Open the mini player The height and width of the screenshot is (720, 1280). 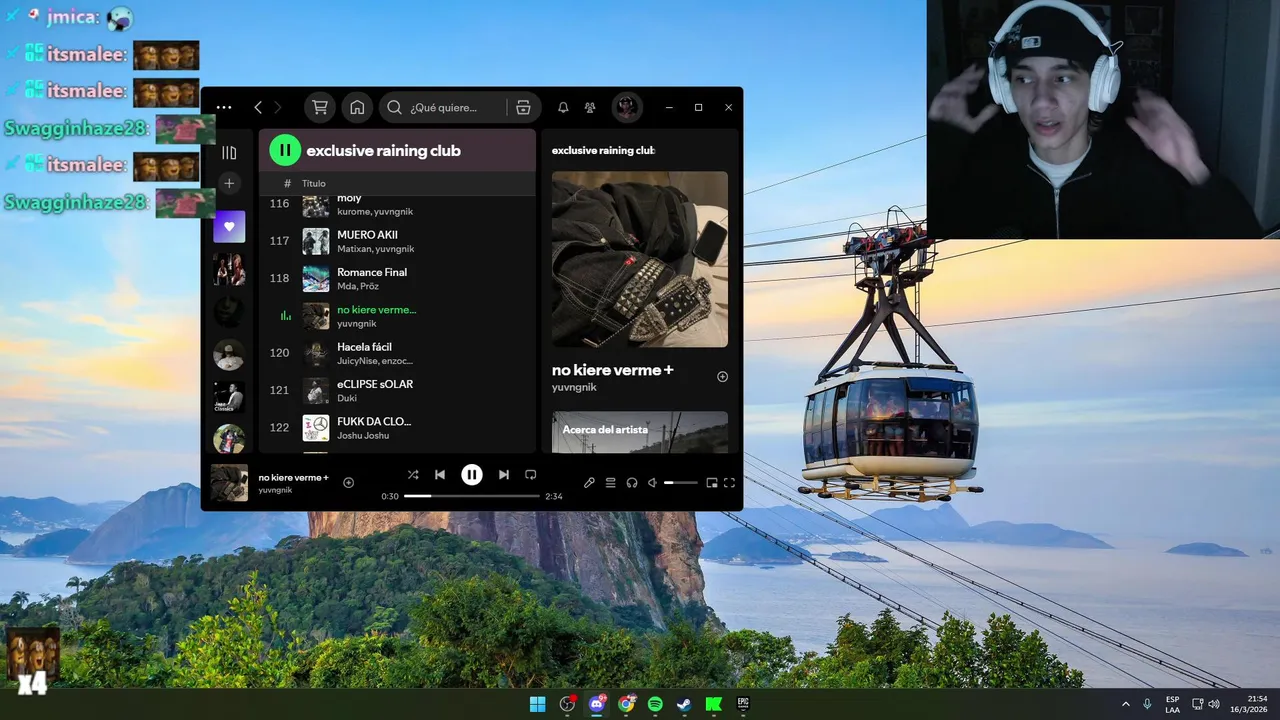click(712, 483)
